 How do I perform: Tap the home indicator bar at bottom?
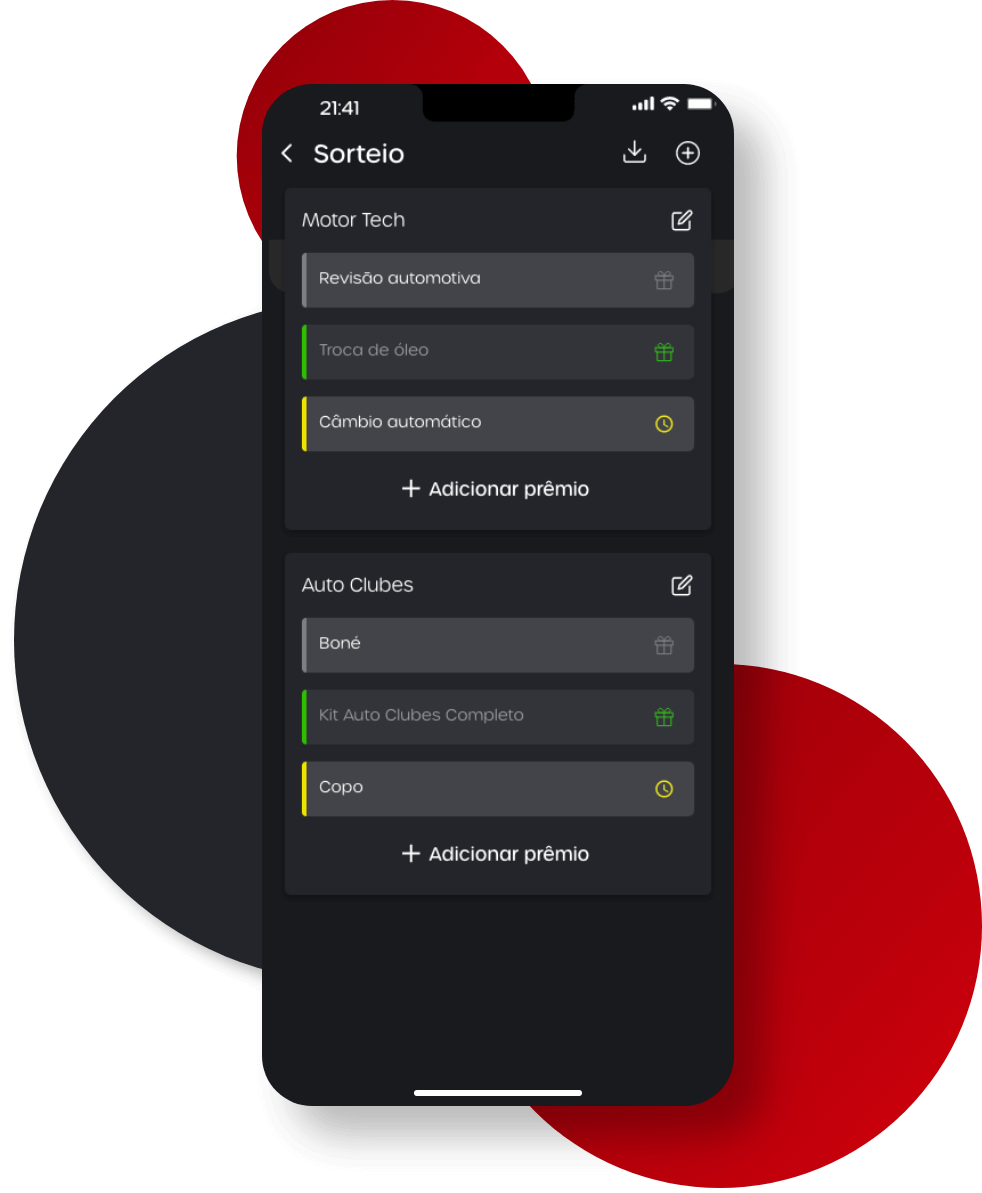497,1093
